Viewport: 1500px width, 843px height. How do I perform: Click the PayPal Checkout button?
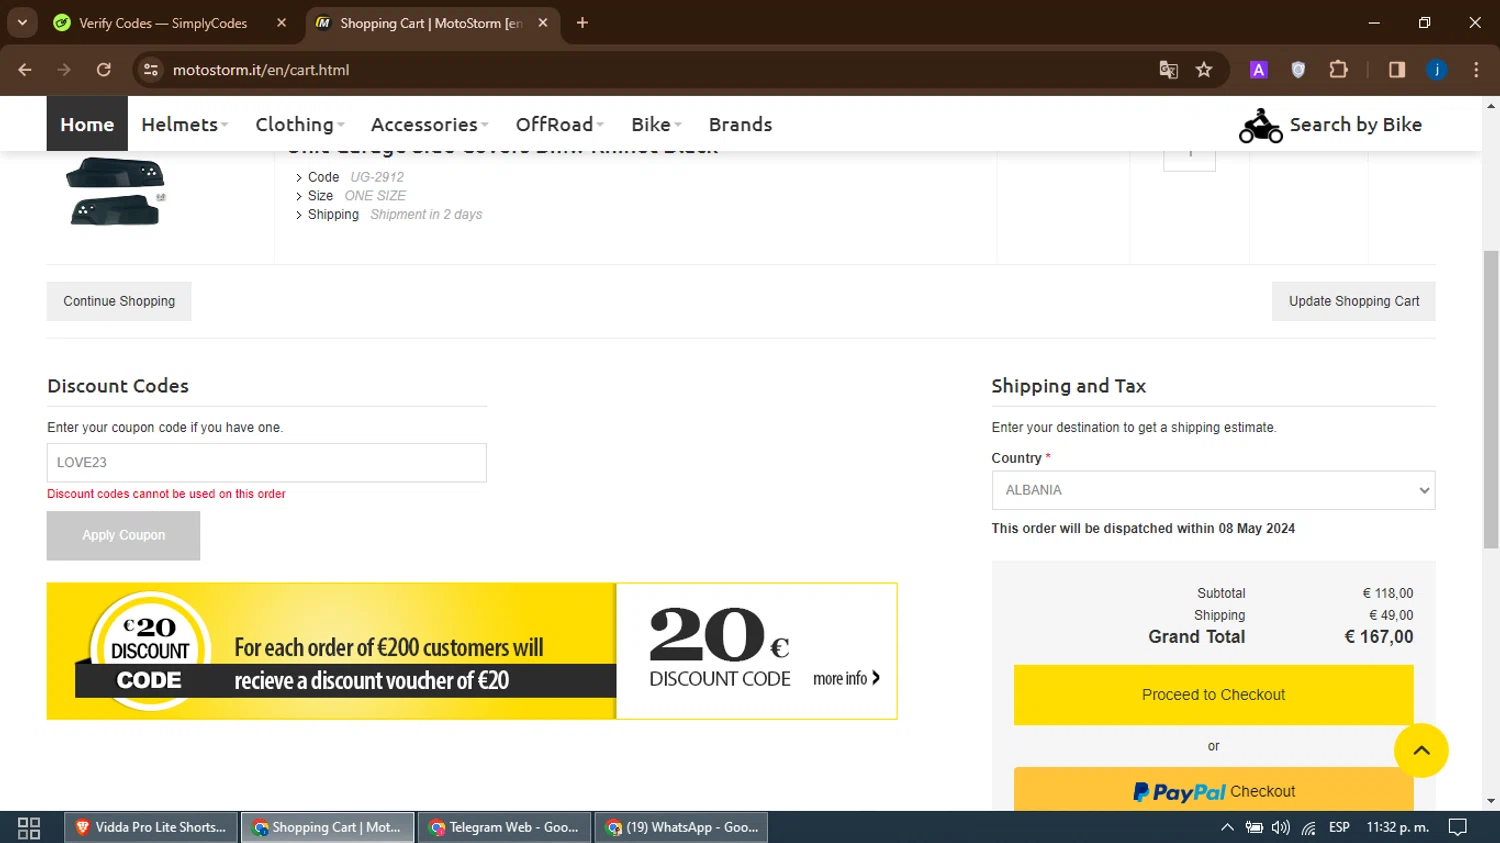pos(1213,790)
